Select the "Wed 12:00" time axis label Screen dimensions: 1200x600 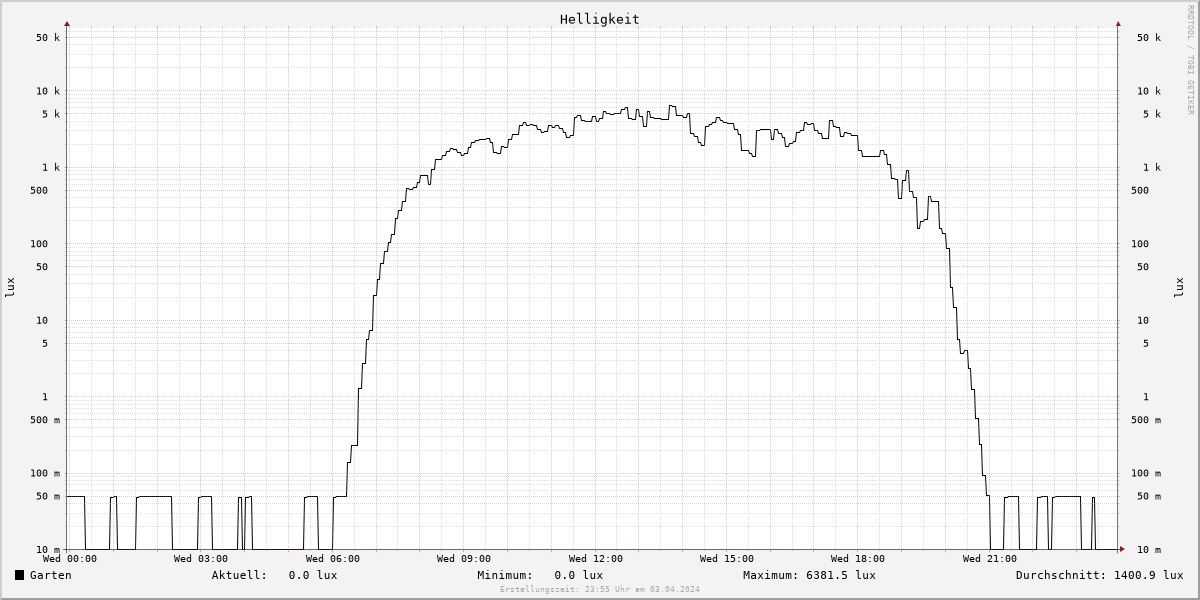click(596, 559)
